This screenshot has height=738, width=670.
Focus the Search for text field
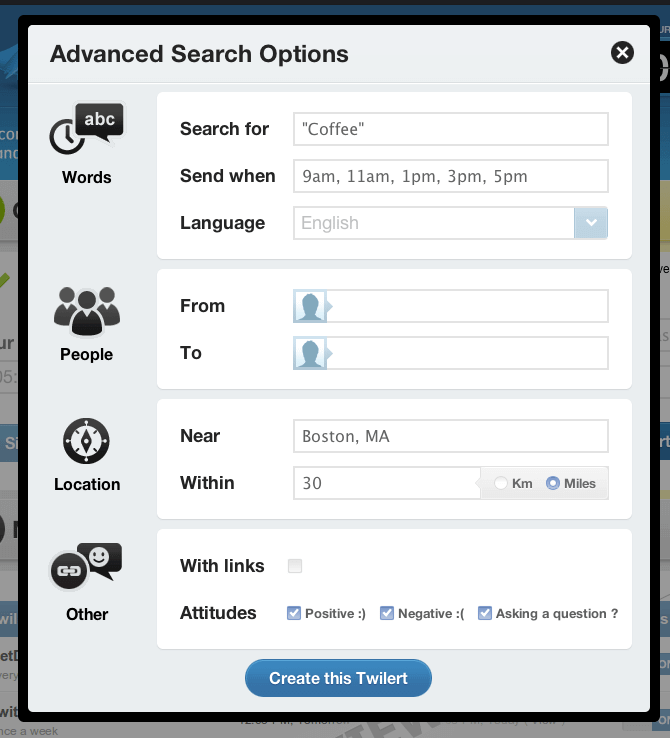[x=451, y=129]
